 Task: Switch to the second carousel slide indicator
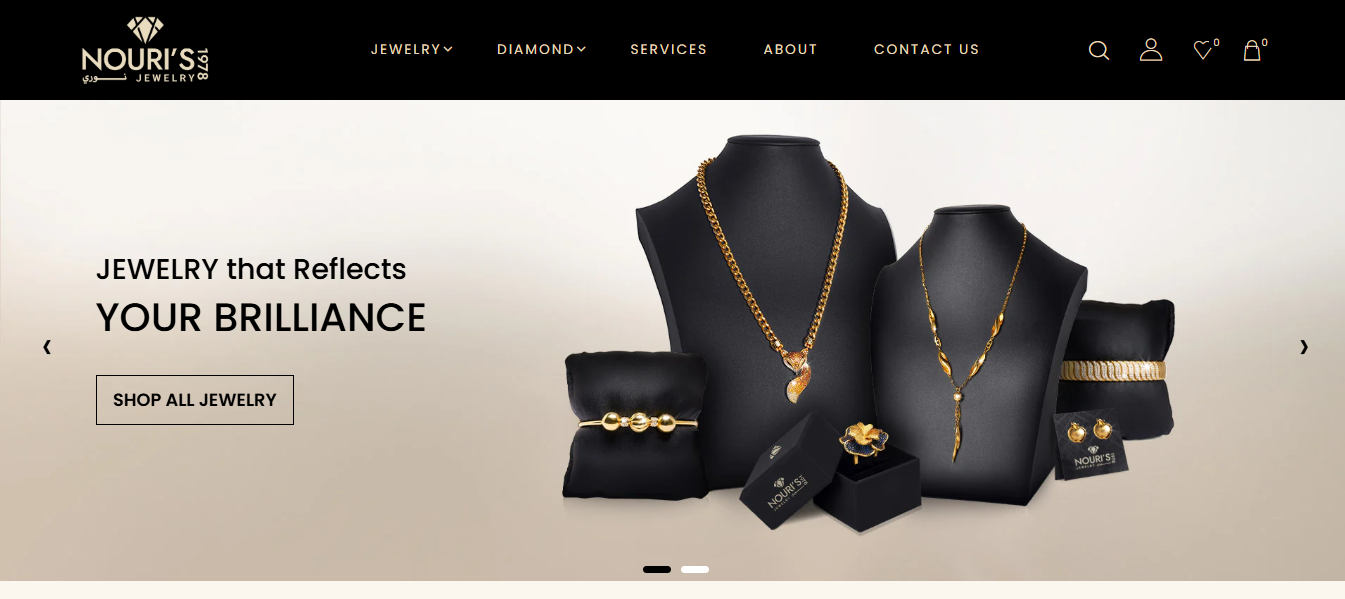[695, 569]
